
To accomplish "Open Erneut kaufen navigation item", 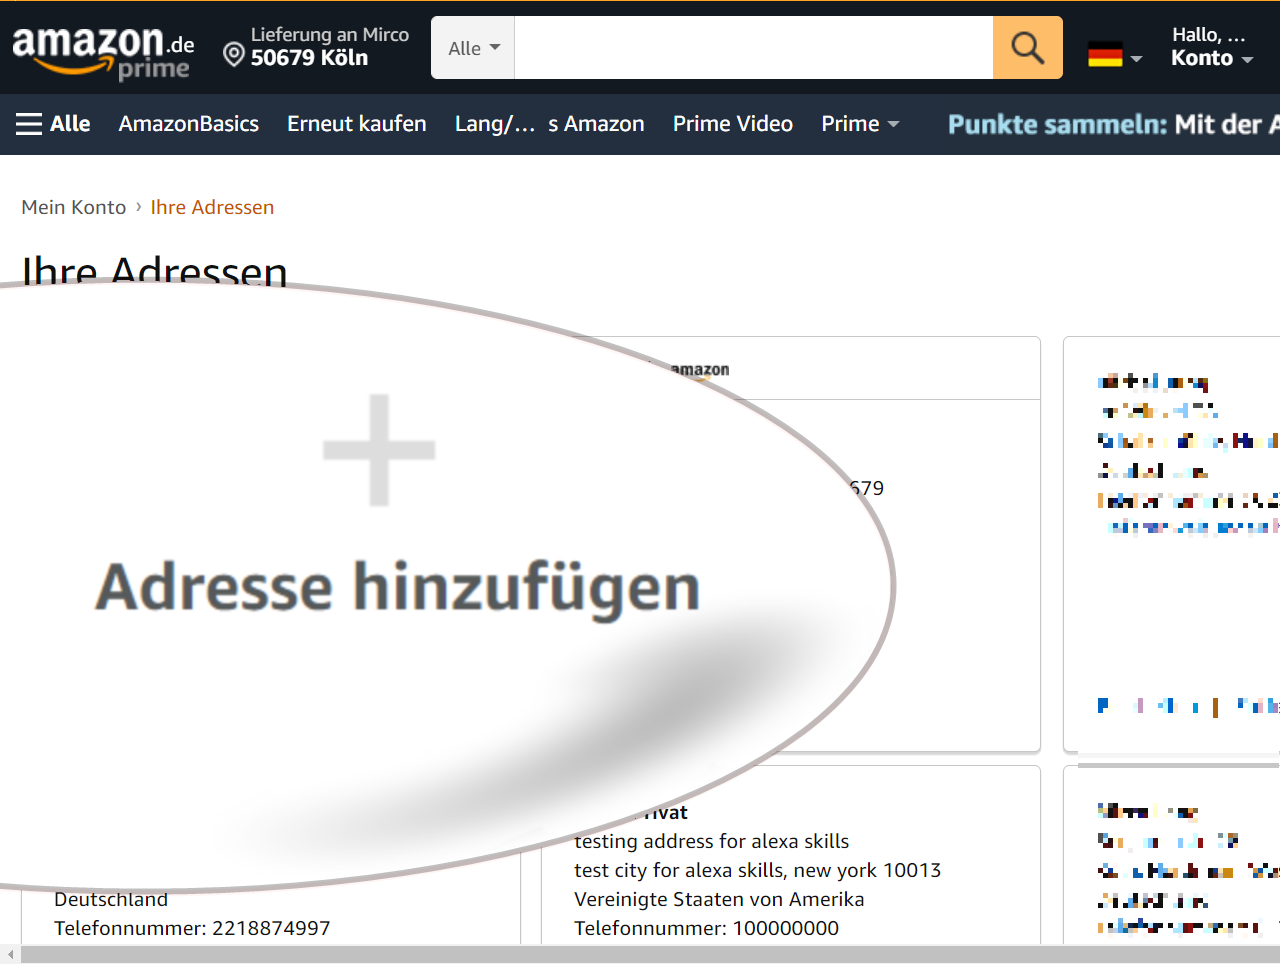I will (357, 124).
